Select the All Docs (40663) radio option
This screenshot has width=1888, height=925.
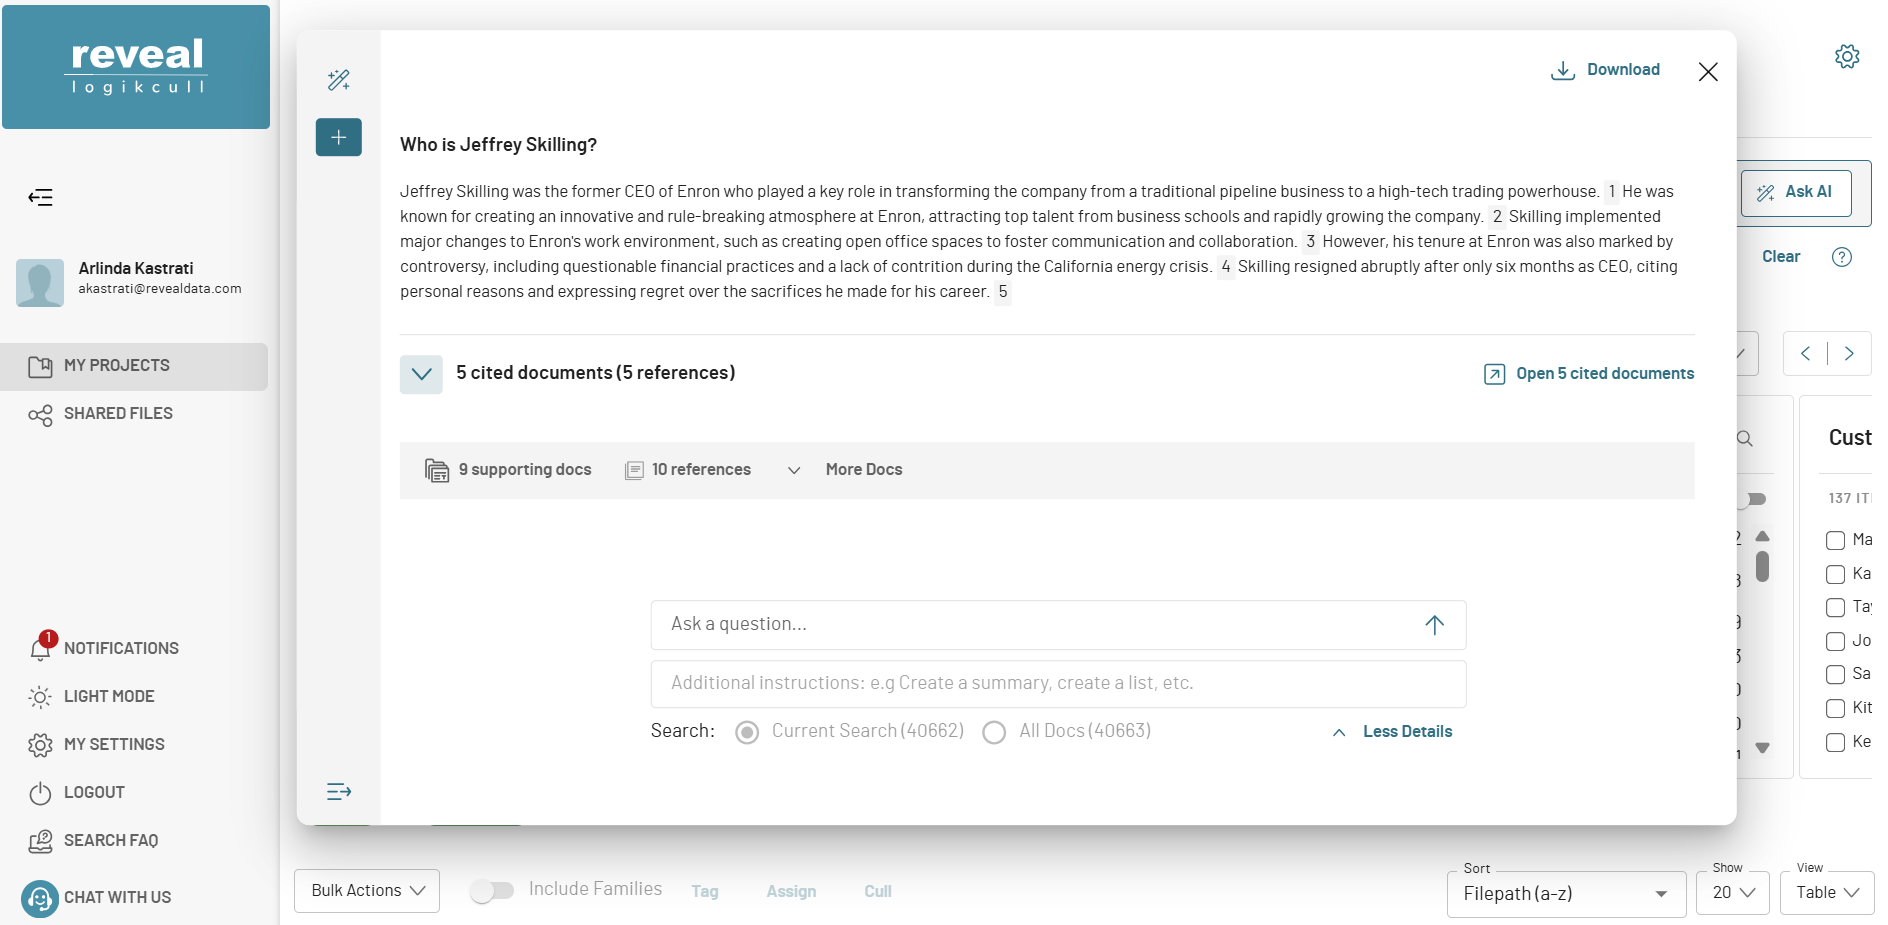point(994,733)
